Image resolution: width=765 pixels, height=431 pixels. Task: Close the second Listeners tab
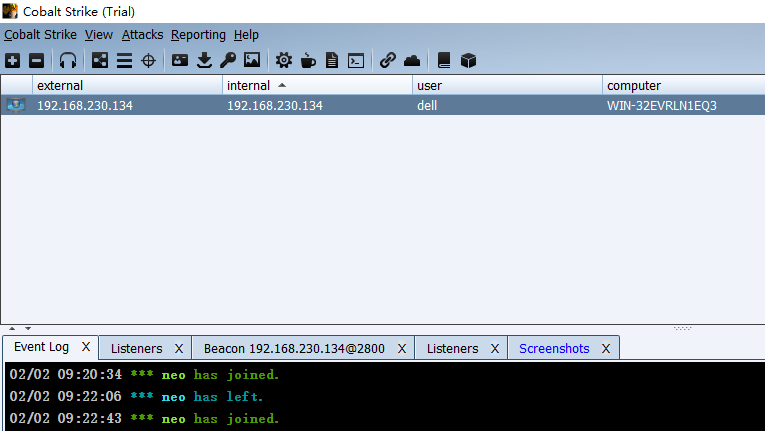[495, 349]
